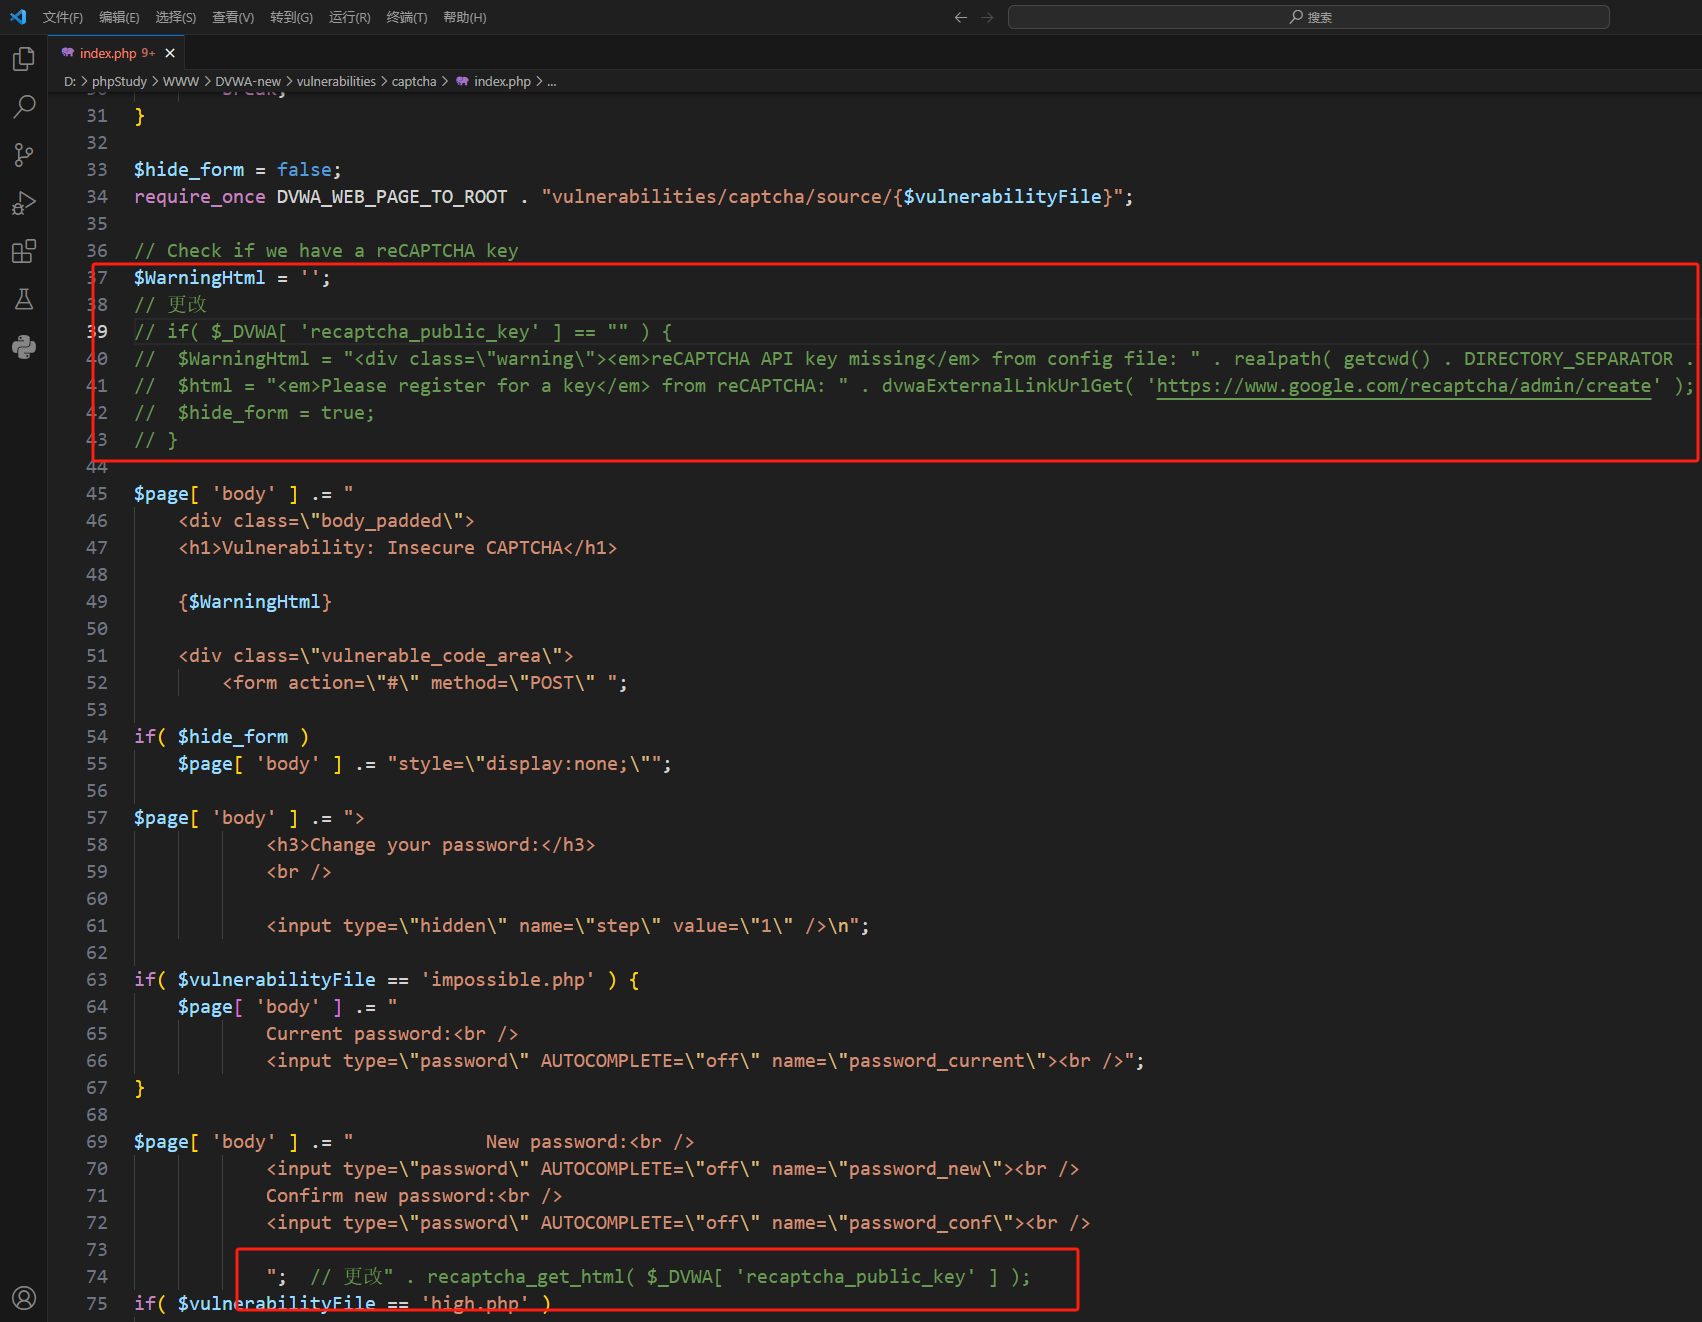1702x1322 pixels.
Task: Go back with the left arrow
Action: 961,17
